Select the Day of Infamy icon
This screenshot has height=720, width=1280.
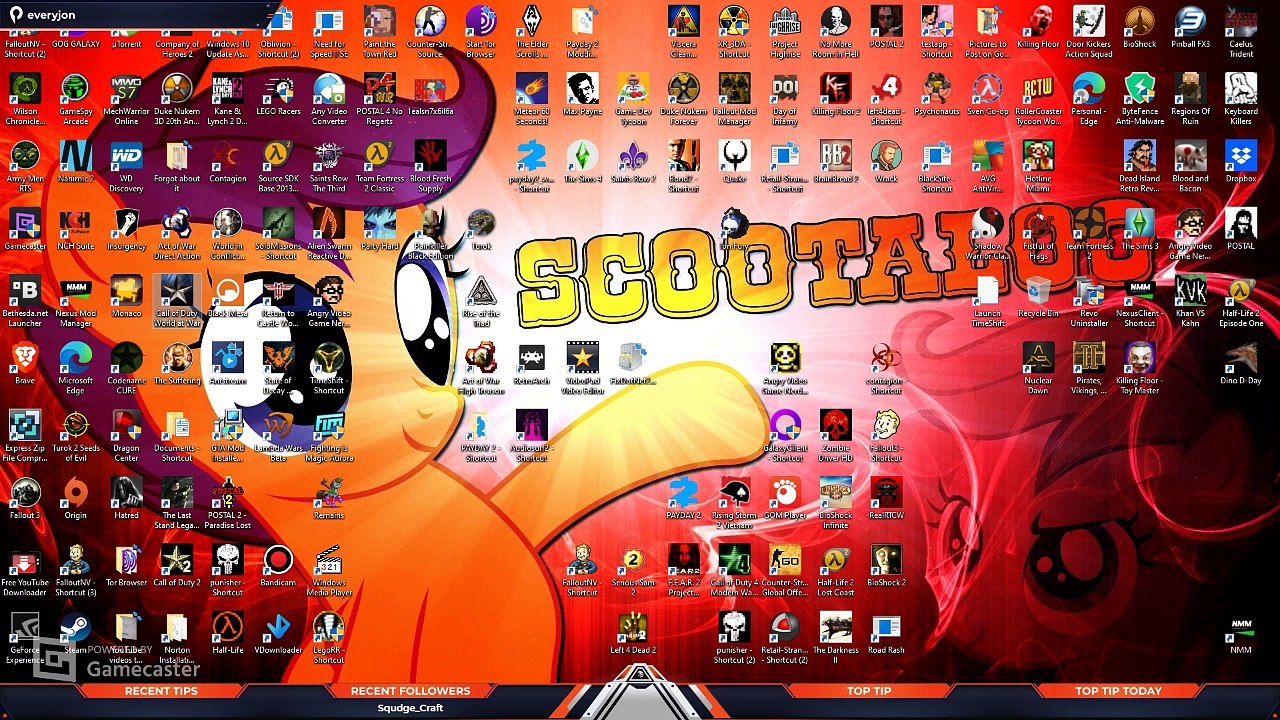pos(785,98)
